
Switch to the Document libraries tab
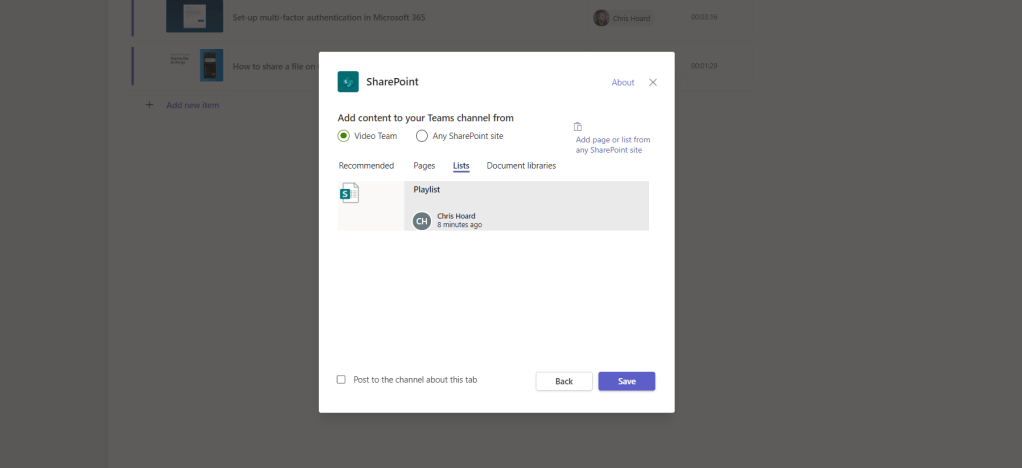(x=521, y=166)
